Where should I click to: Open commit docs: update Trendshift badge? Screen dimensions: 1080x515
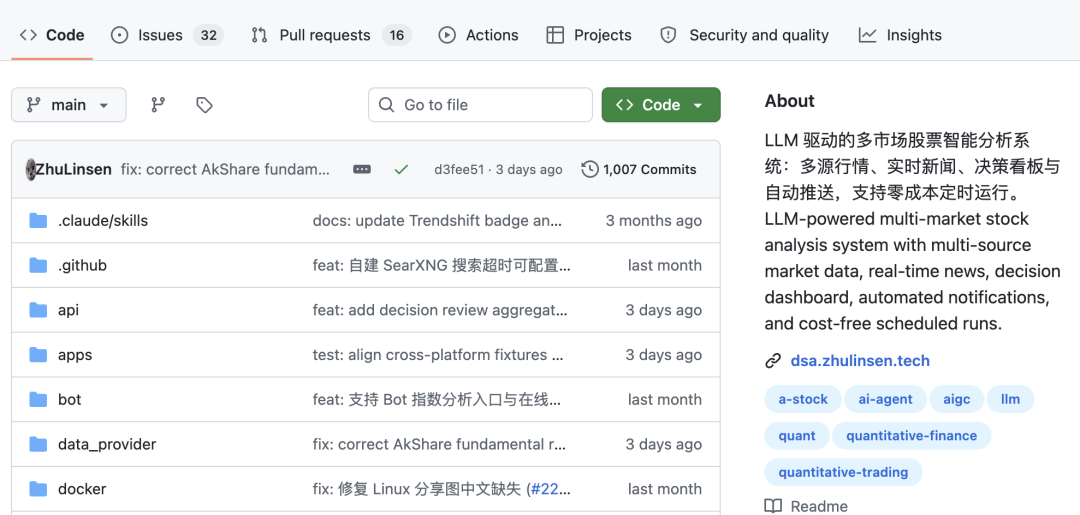pyautogui.click(x=437, y=220)
